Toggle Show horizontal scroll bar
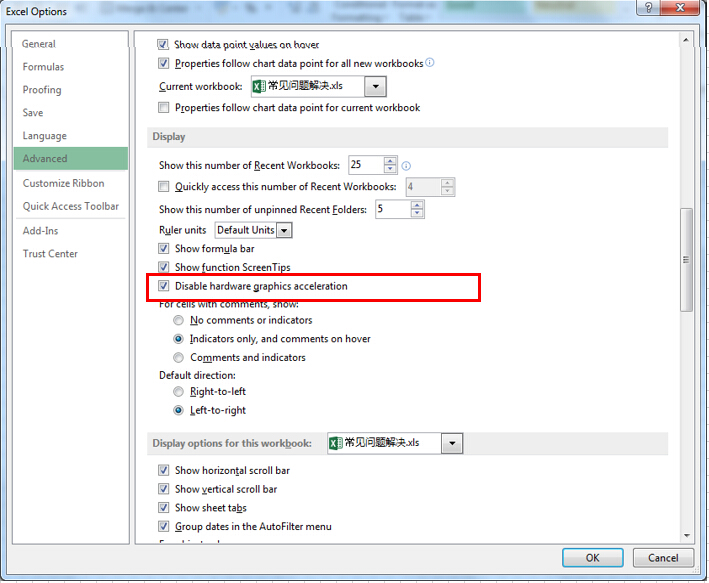This screenshot has width=709, height=583. click(x=163, y=470)
